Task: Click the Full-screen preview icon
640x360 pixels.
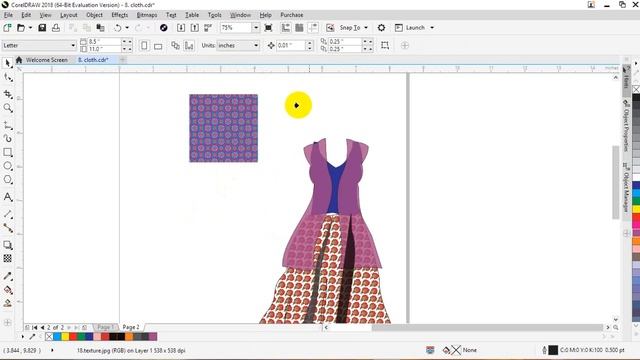Action: pos(268,28)
